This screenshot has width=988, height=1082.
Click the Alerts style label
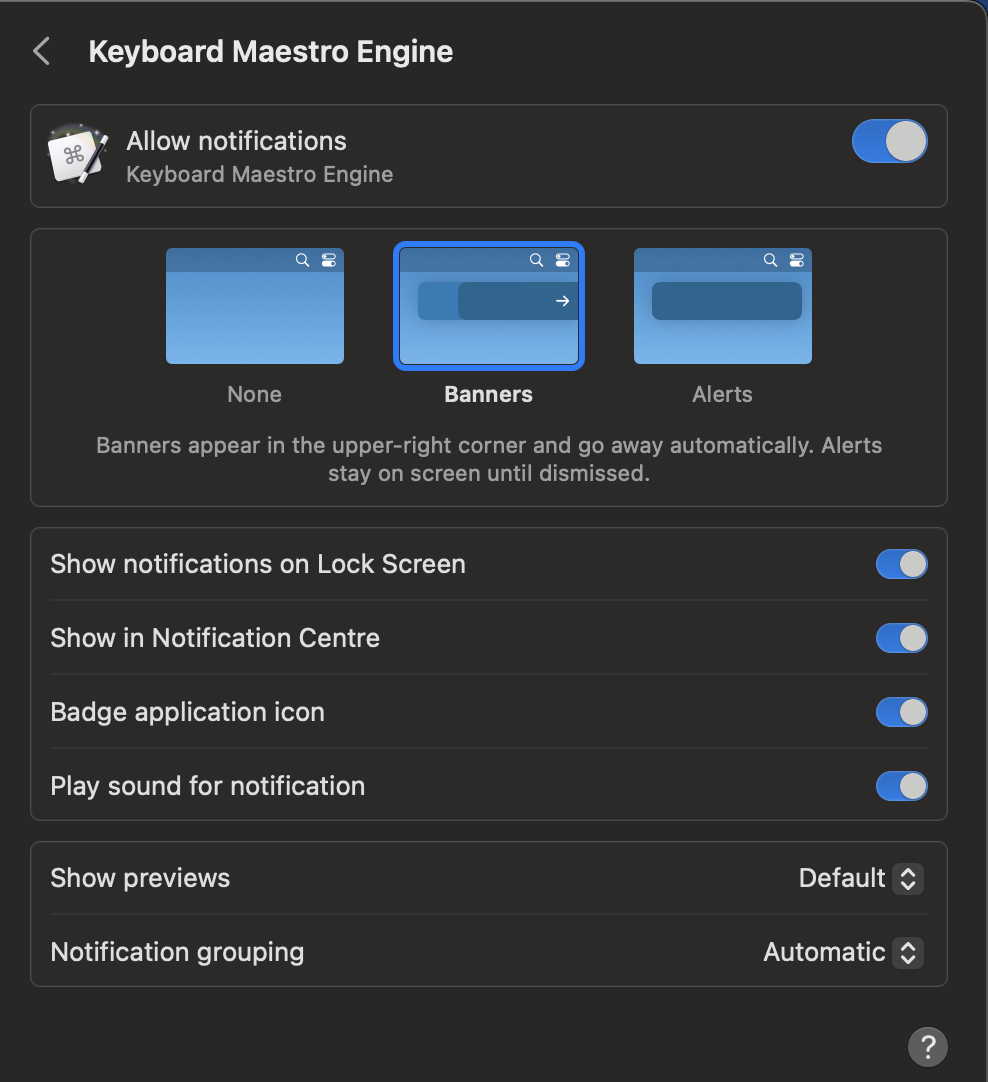pyautogui.click(x=722, y=394)
